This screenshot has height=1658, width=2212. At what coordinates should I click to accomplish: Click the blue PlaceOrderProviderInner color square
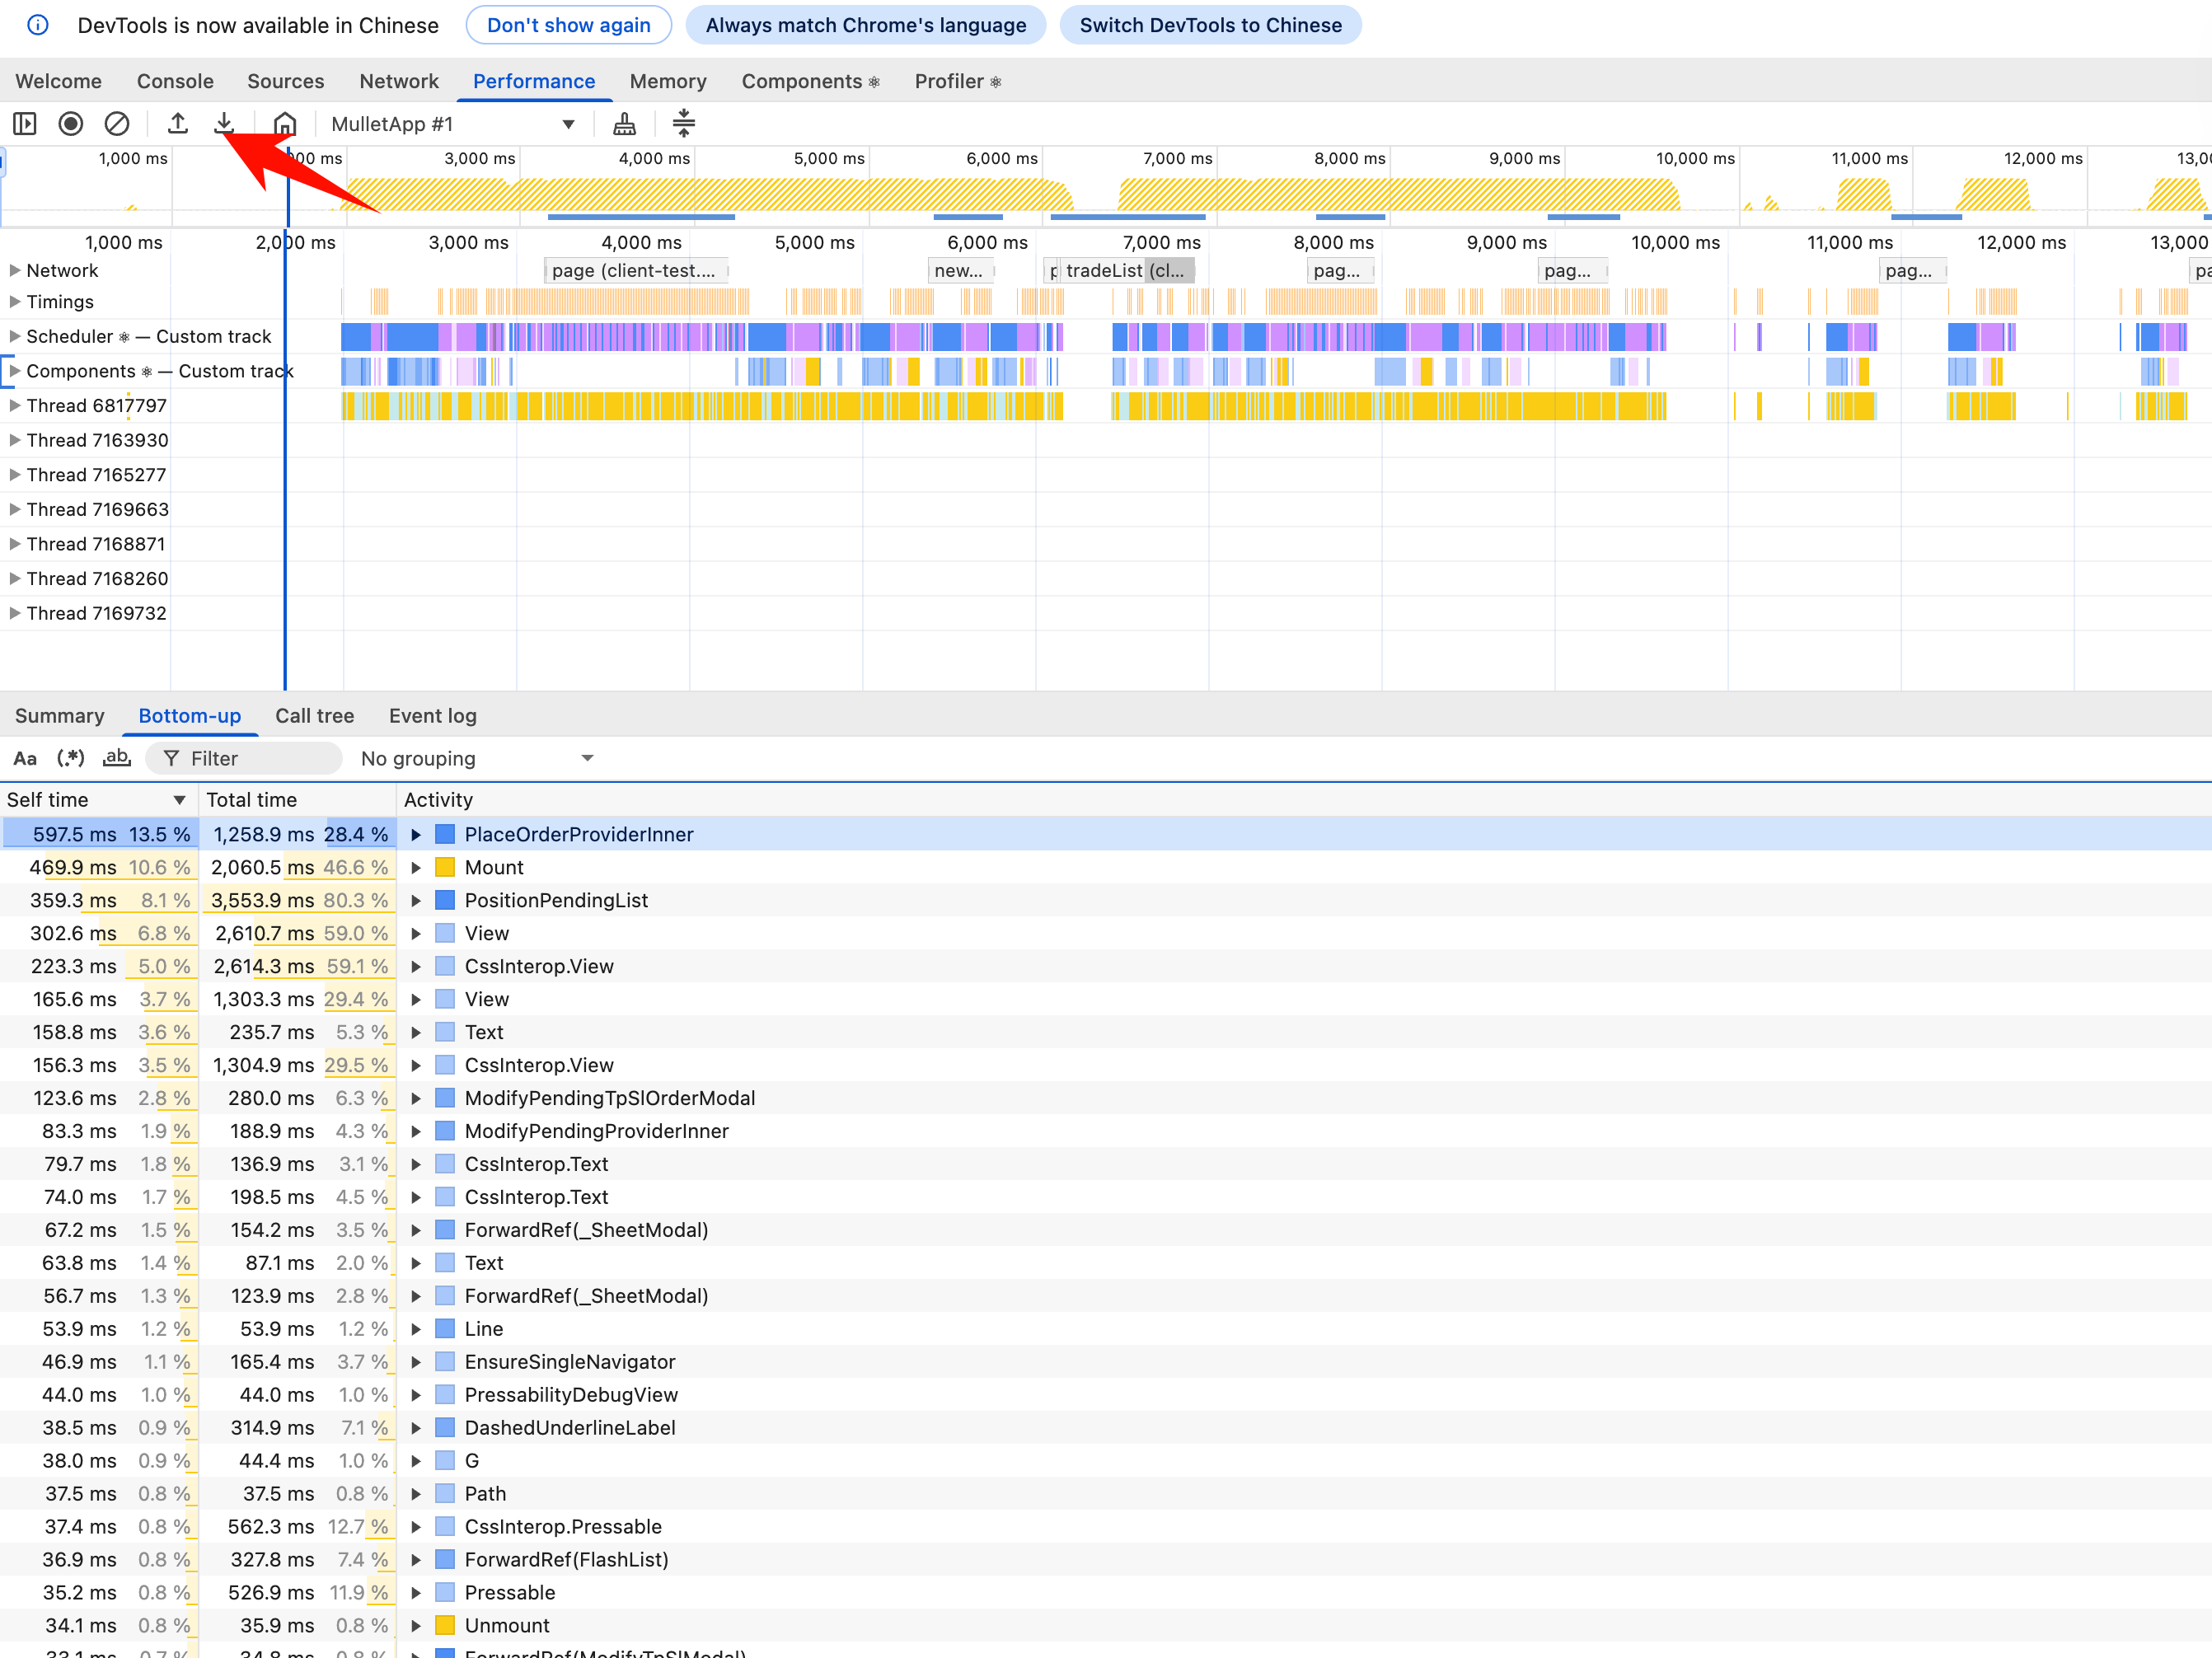click(x=446, y=835)
